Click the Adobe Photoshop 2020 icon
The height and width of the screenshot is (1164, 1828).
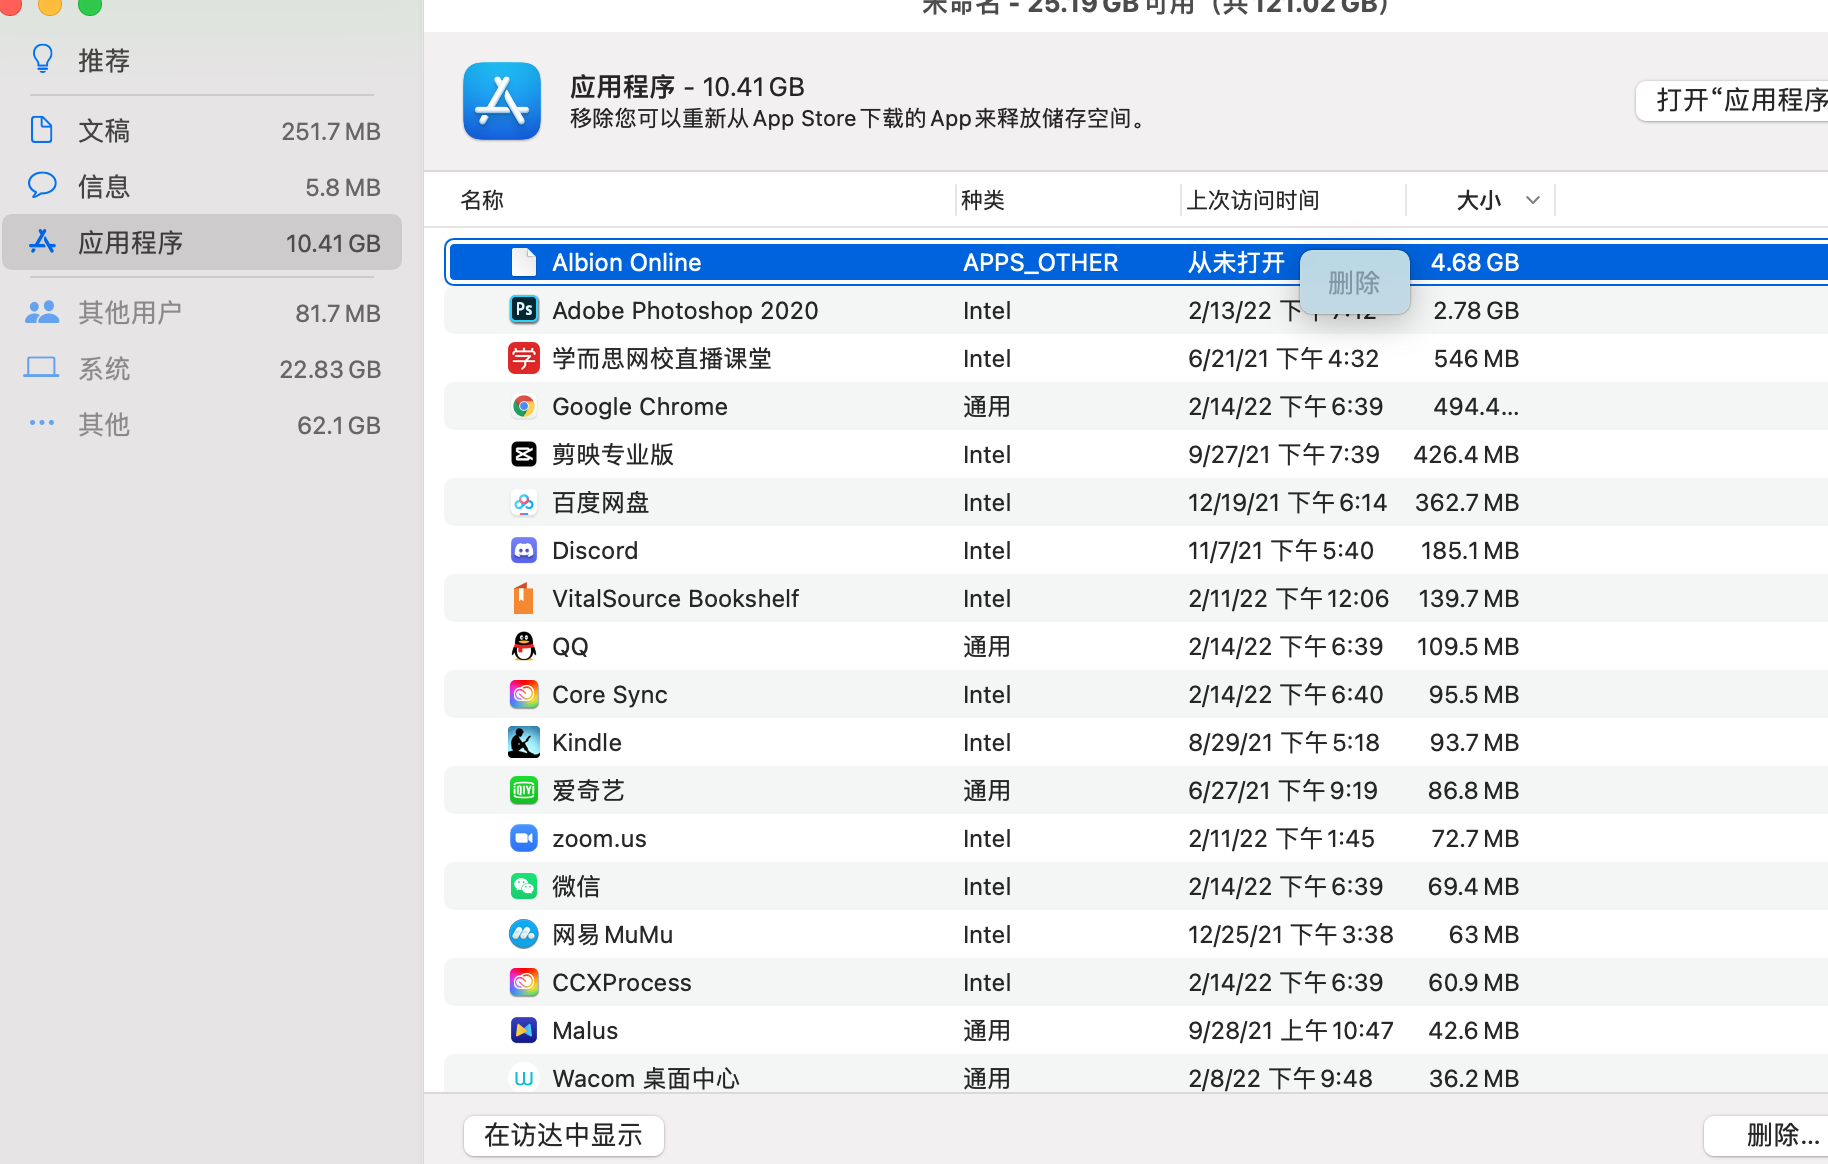tap(524, 310)
